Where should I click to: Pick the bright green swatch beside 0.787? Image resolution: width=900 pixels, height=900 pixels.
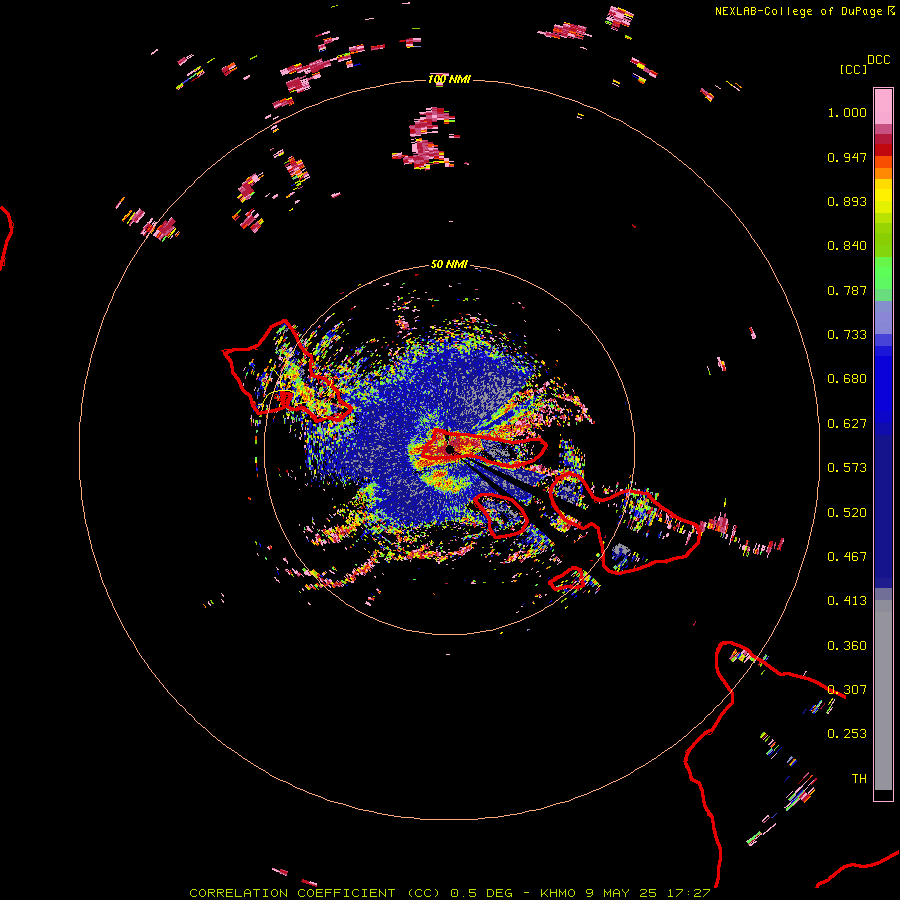883,278
